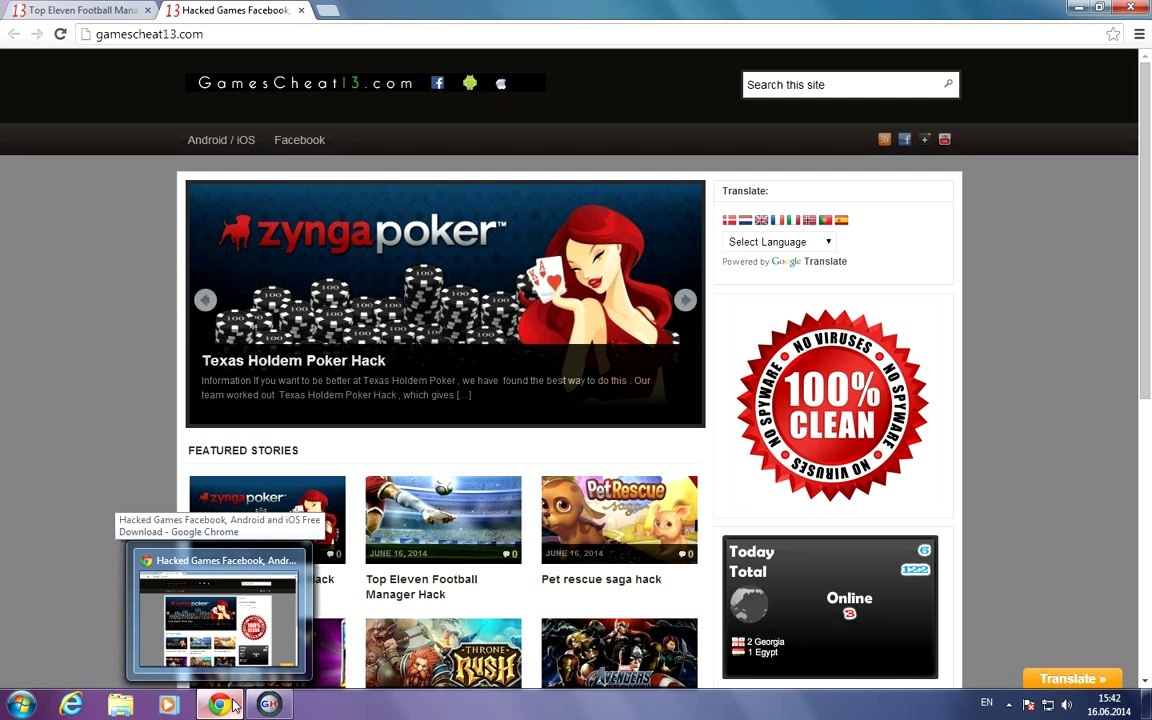1152x720 pixels.
Task: Click the 100% Clean badge image
Action: click(832, 405)
